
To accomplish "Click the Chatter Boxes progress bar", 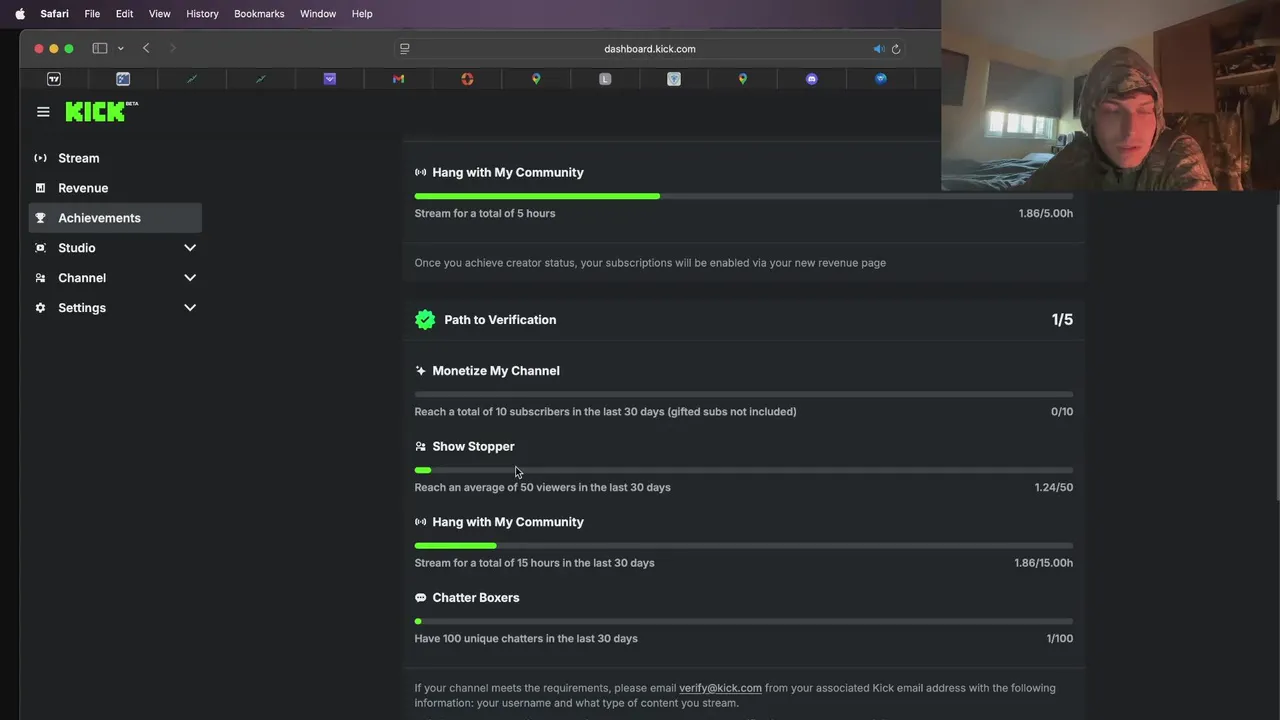I will point(744,621).
